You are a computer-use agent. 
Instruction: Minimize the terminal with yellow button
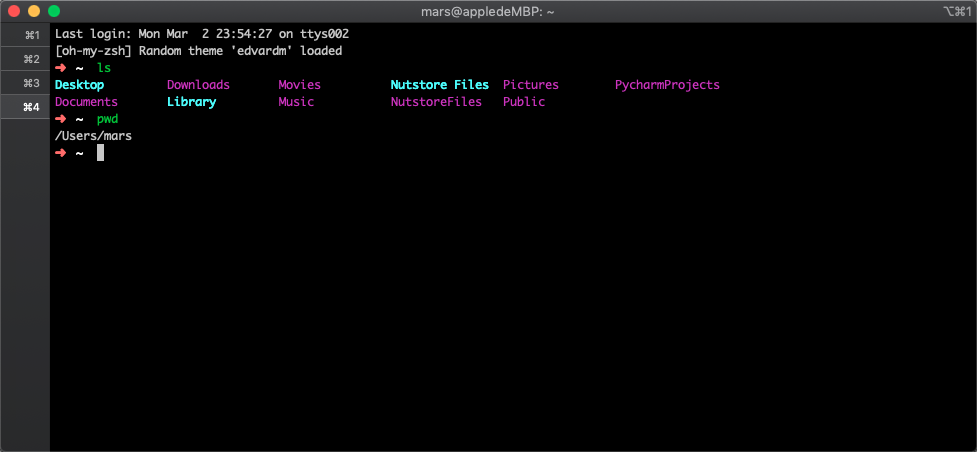(x=34, y=11)
